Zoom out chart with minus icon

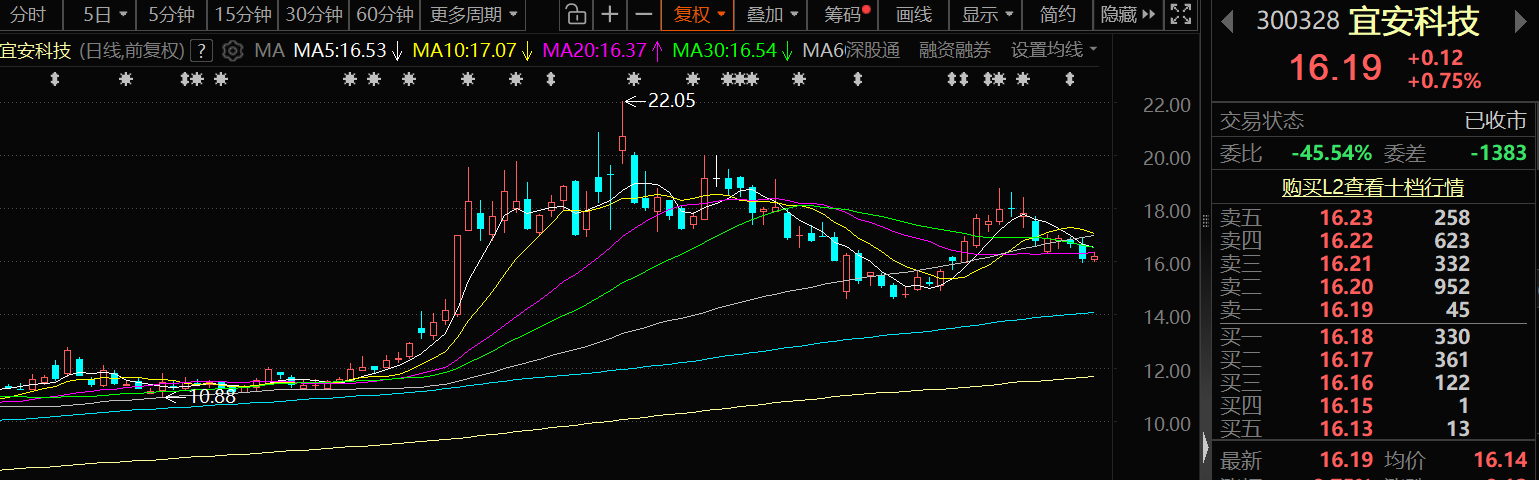[x=644, y=15]
